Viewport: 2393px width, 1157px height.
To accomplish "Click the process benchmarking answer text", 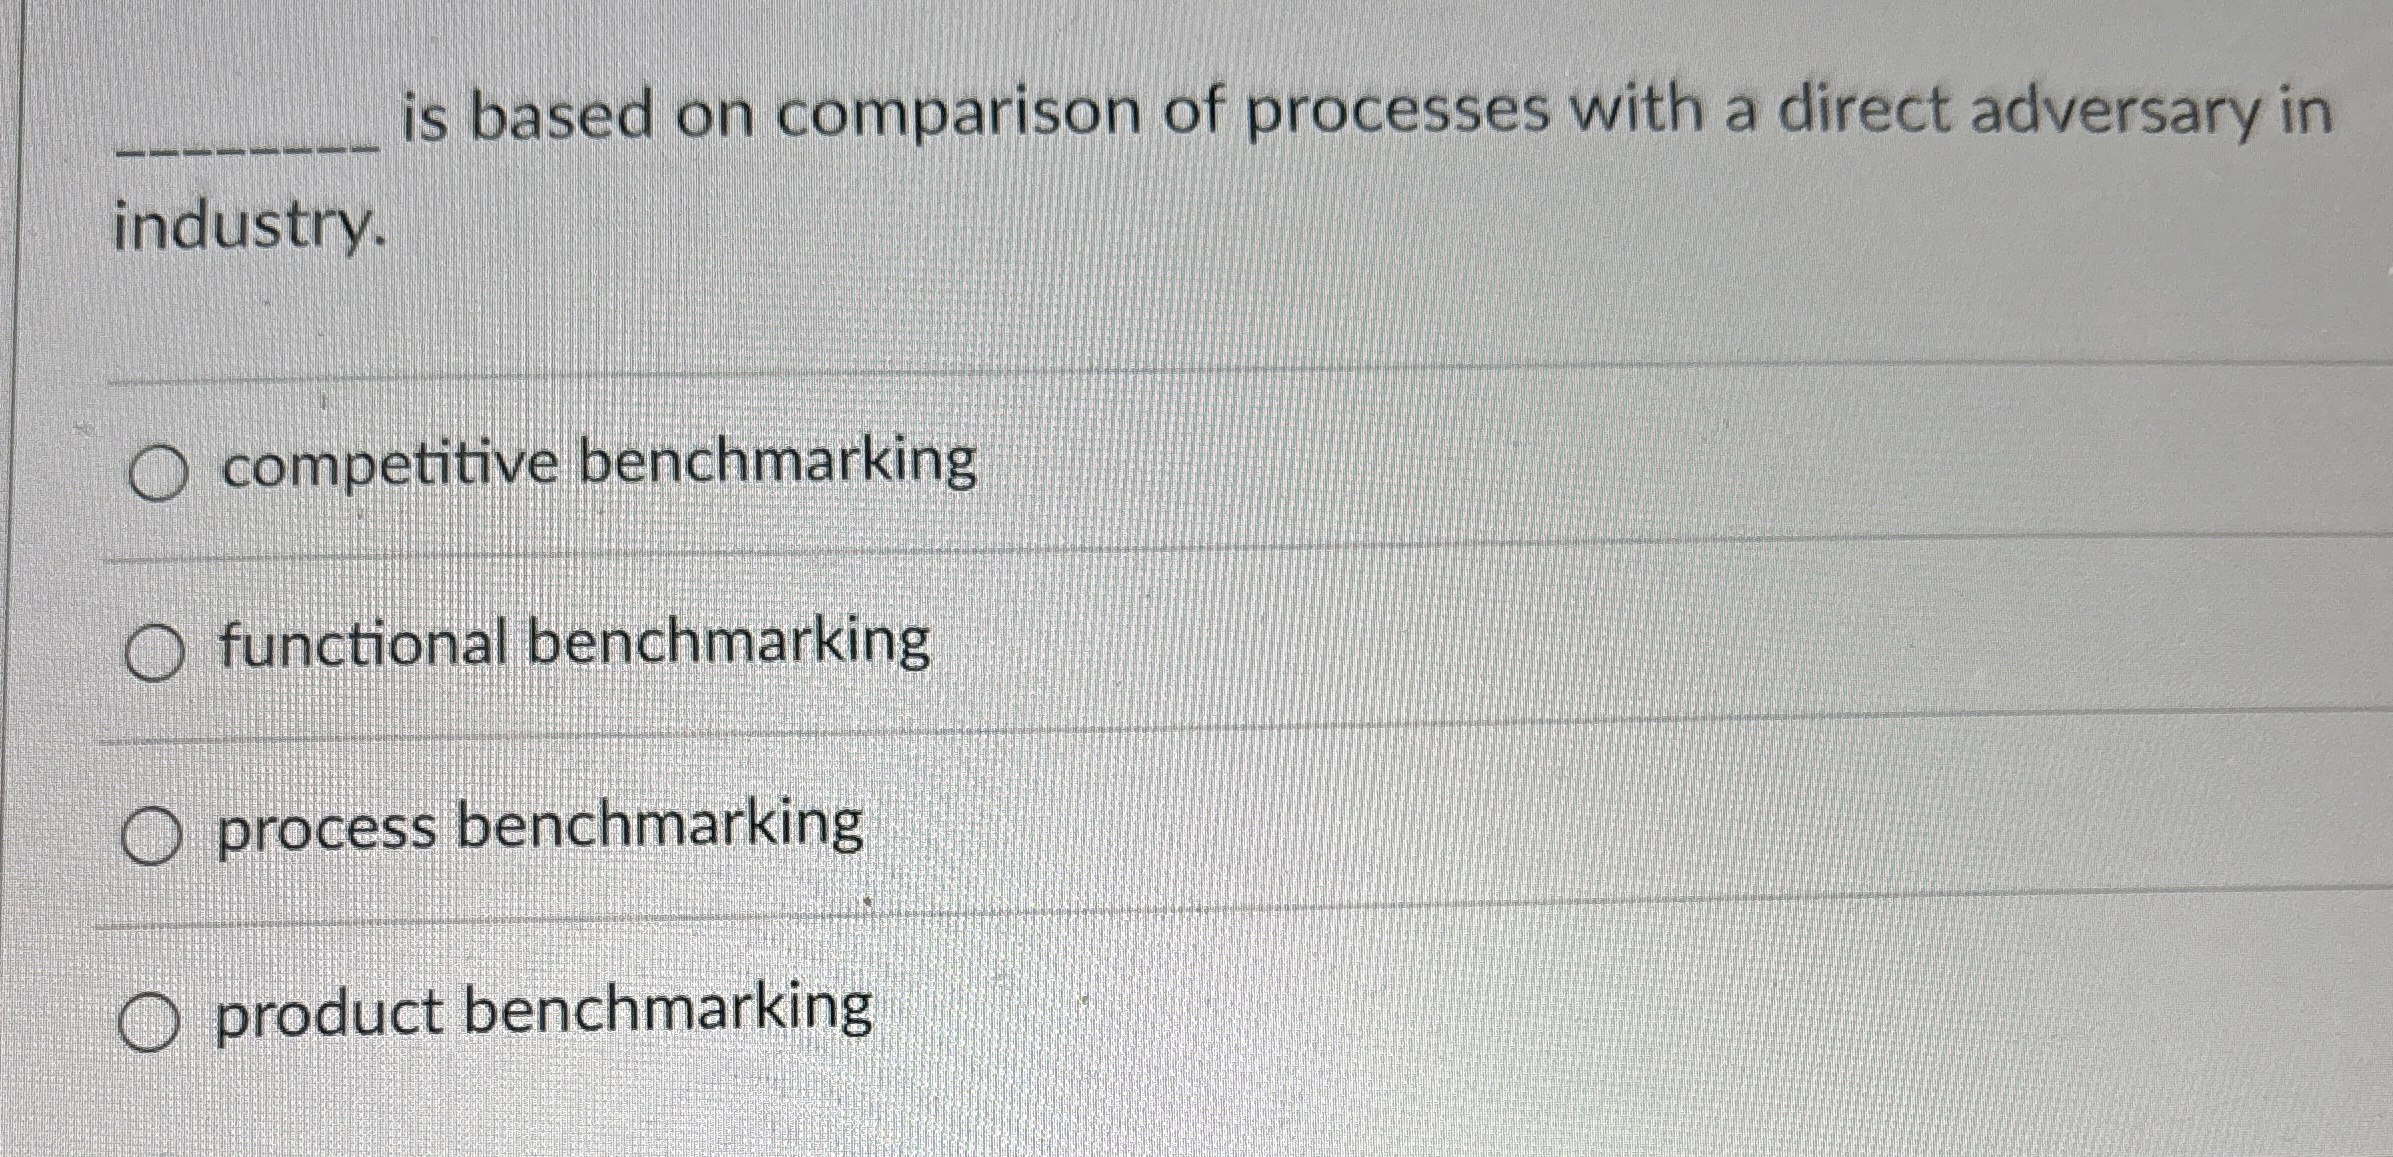I will coord(540,825).
